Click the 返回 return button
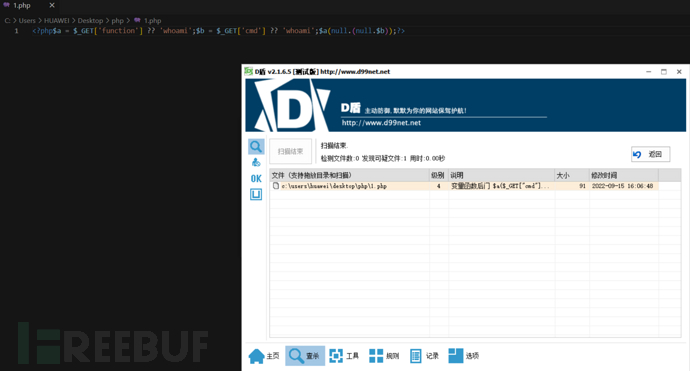The width and height of the screenshot is (690, 371). tap(650, 154)
